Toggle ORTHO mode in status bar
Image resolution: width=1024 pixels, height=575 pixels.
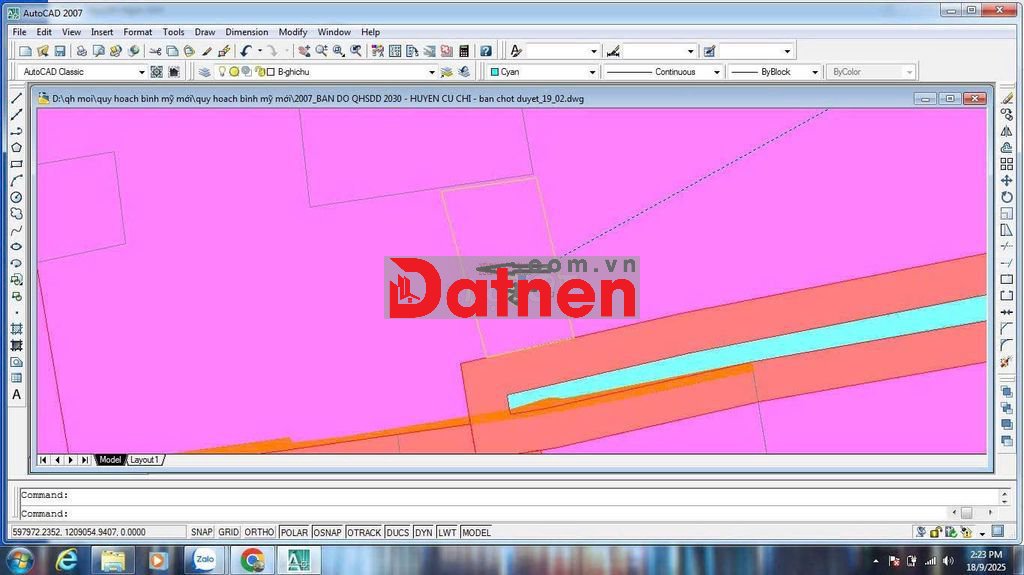tap(259, 532)
